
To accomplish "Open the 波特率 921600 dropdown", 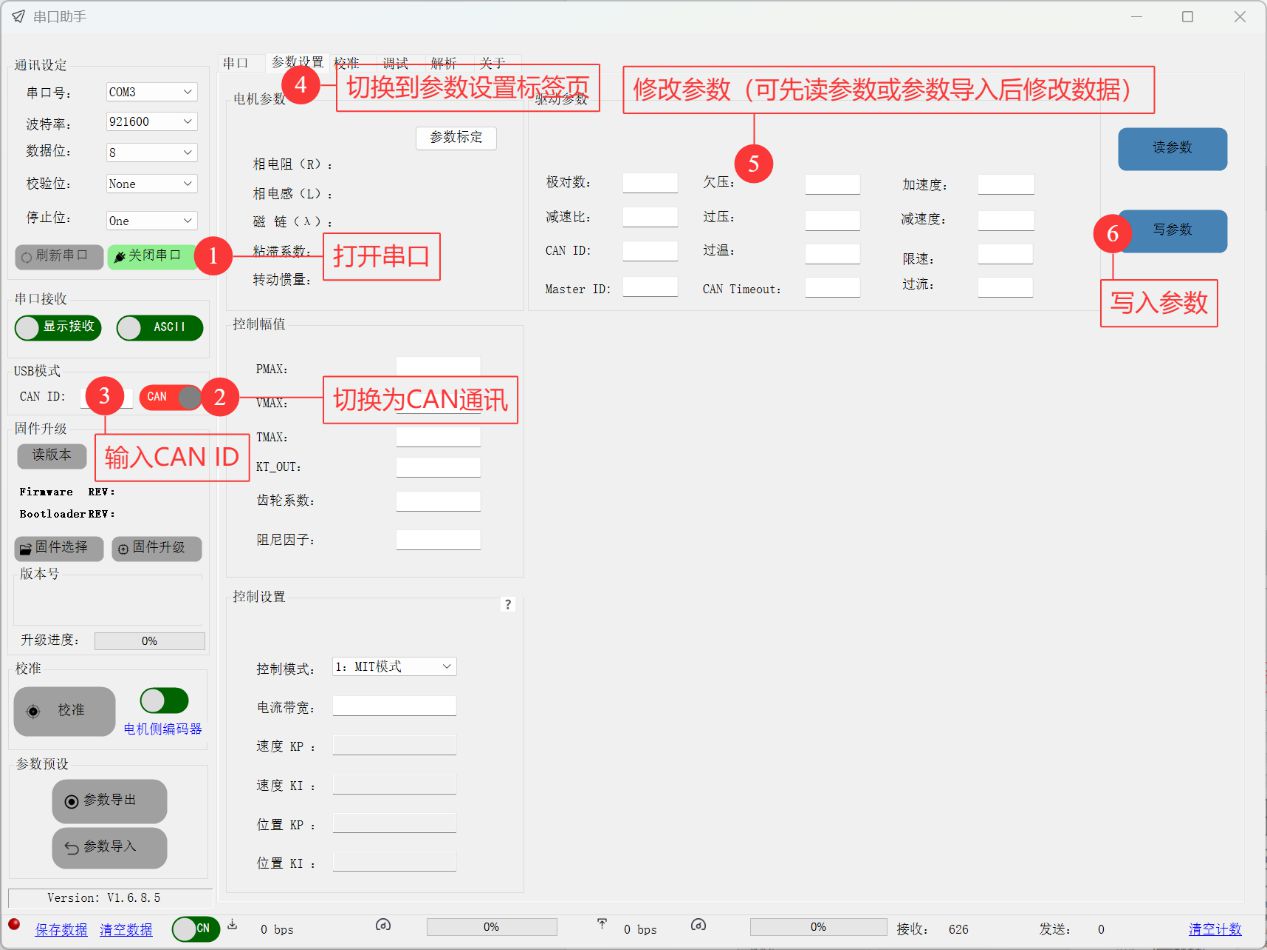I will (152, 122).
